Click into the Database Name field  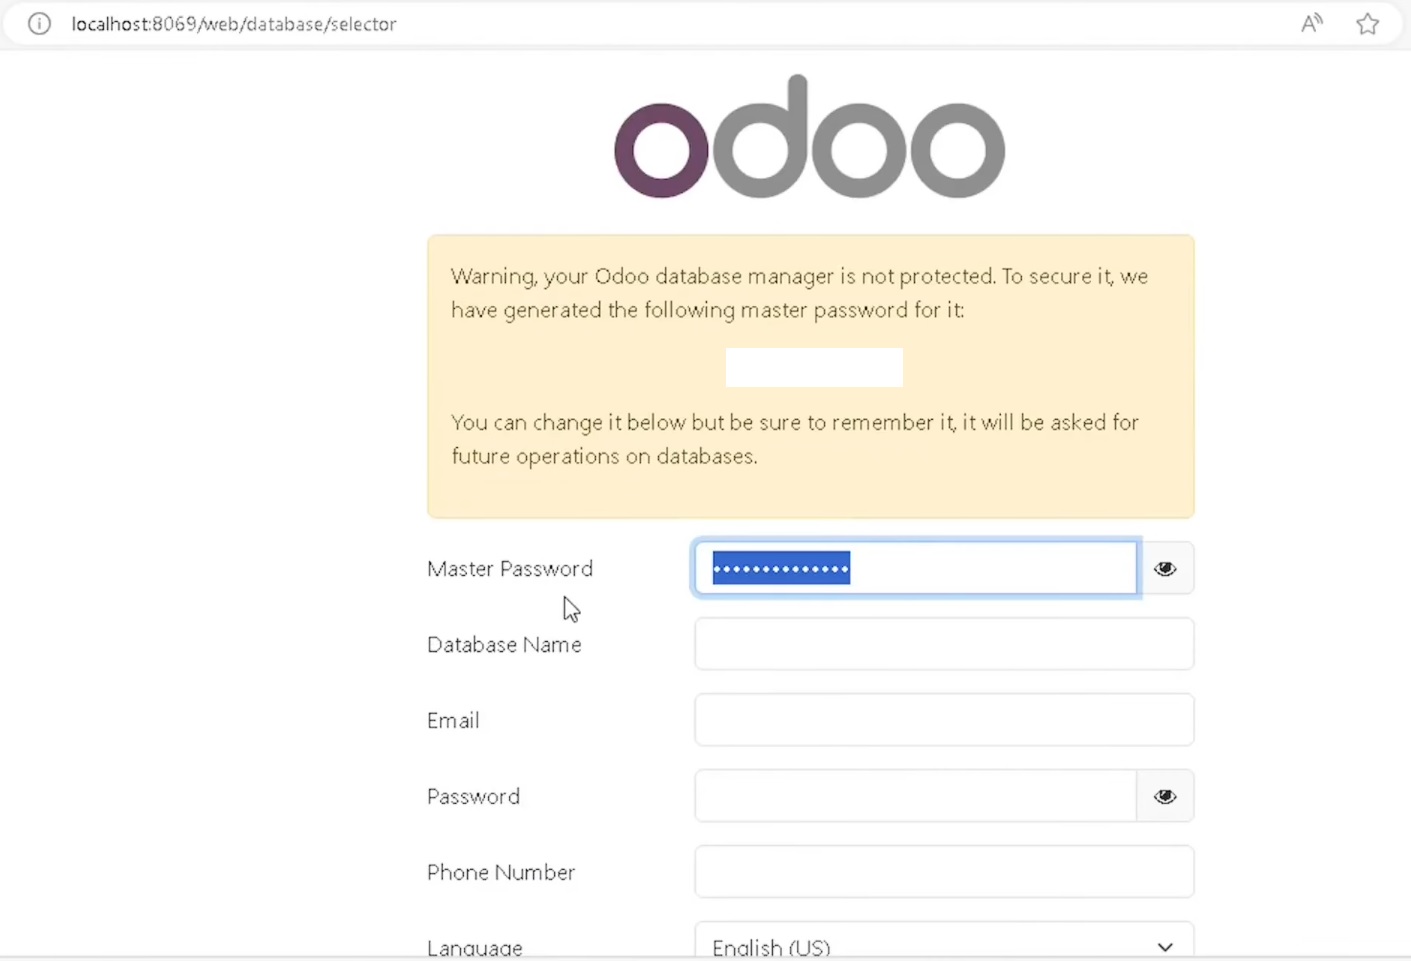(x=944, y=644)
